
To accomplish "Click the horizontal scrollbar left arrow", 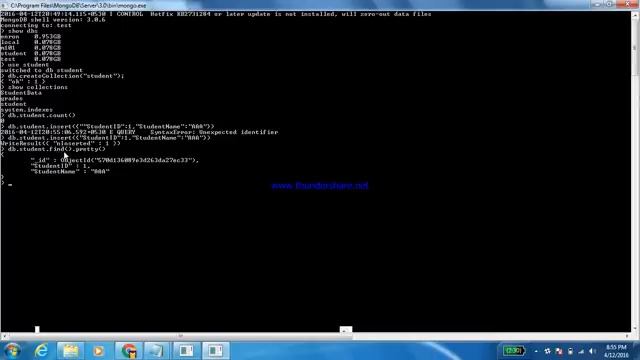I will 4,336.
